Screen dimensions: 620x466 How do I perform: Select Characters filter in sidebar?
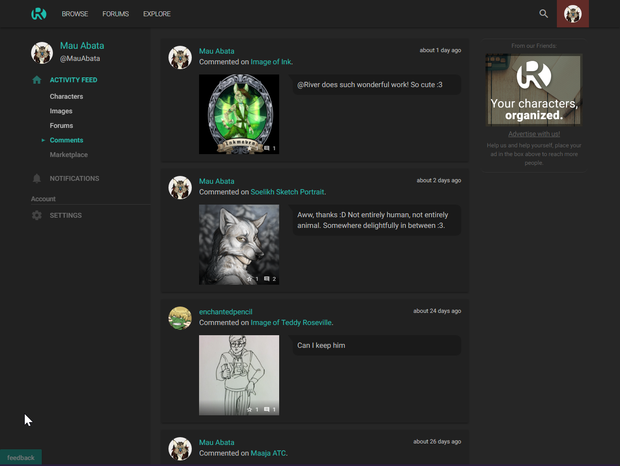66,96
